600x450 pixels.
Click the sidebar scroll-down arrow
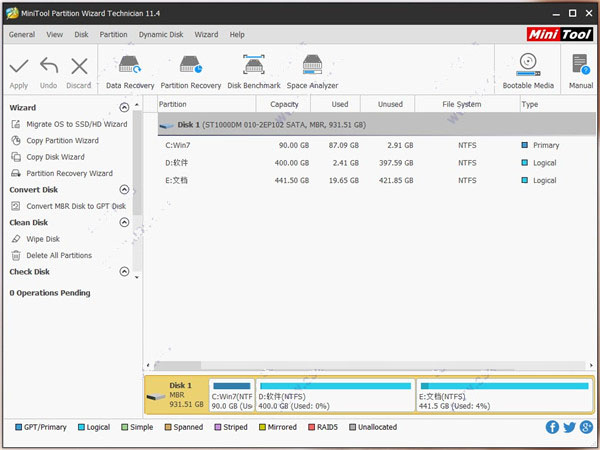137,277
